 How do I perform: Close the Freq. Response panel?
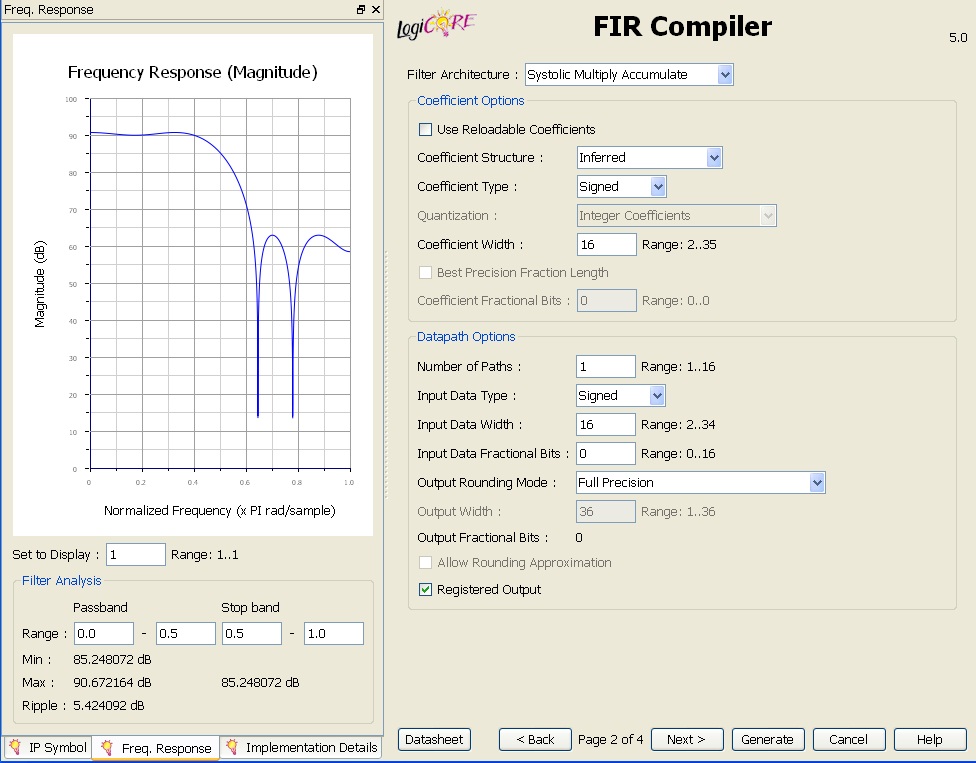click(375, 9)
